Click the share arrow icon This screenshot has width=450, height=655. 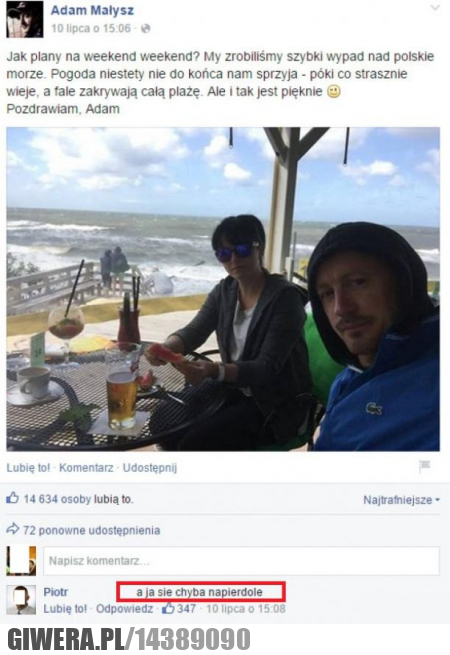(x=13, y=529)
